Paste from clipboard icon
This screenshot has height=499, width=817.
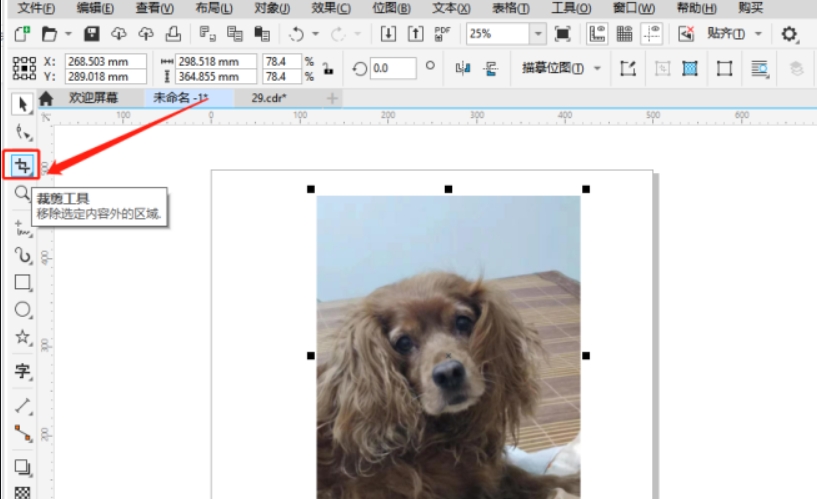(262, 34)
